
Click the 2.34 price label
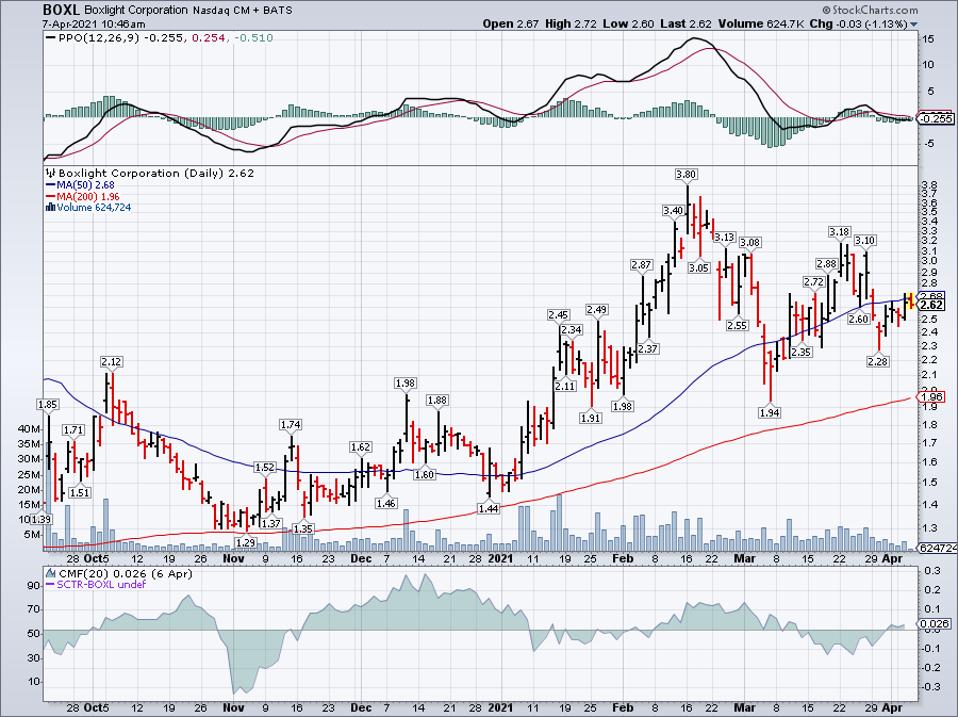click(571, 330)
